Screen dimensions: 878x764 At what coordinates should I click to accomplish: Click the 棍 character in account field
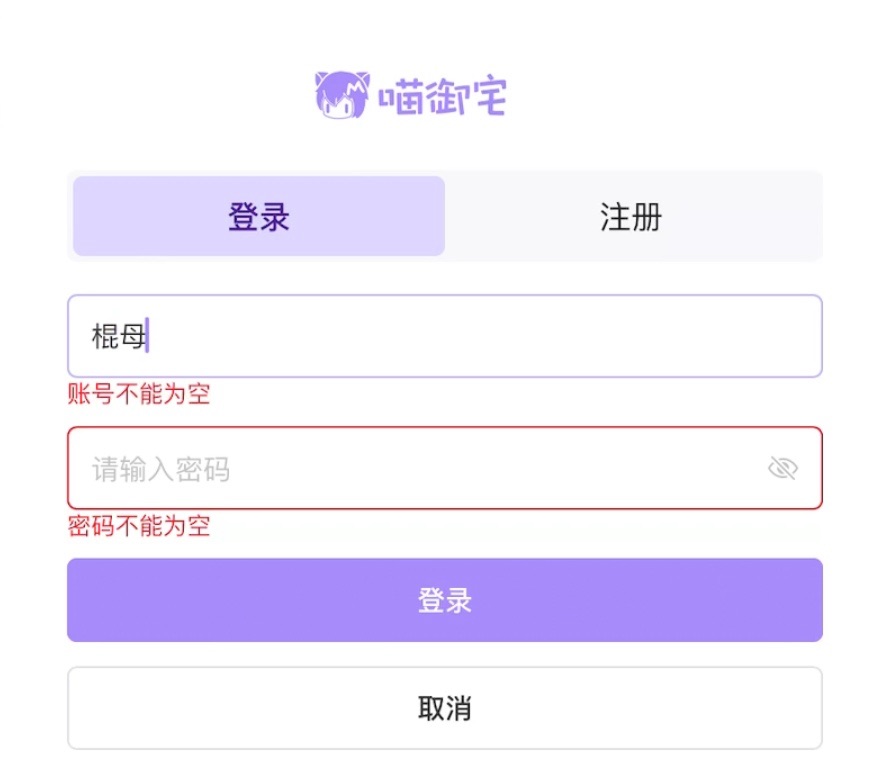coord(105,337)
